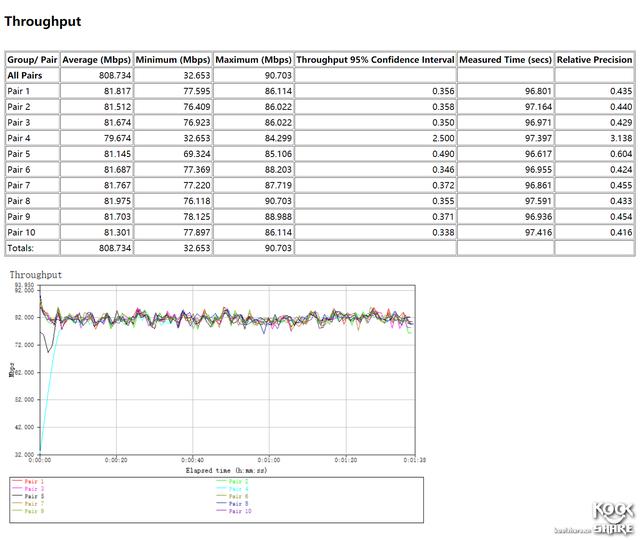Click Pair 4 average value 79.674
Screen dimensions: 640x541
coord(117,138)
